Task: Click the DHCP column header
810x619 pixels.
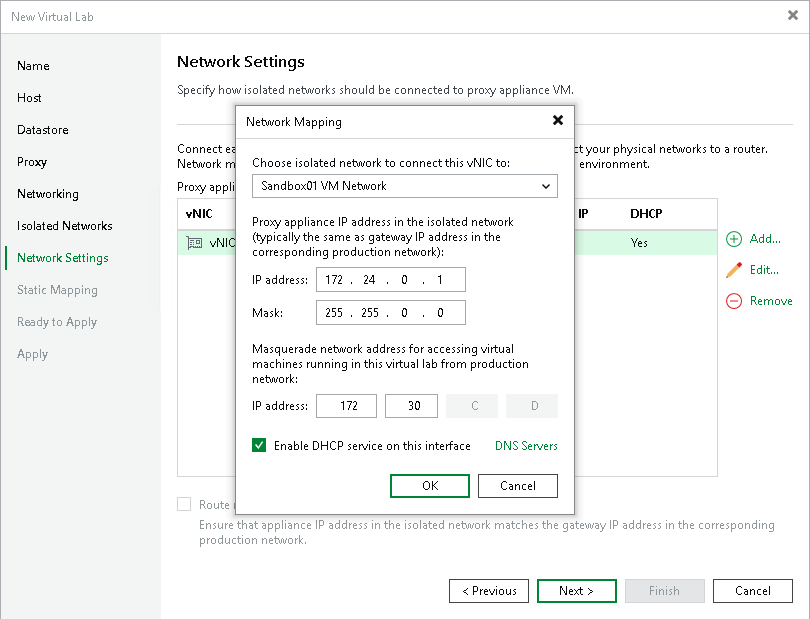Action: tap(646, 213)
